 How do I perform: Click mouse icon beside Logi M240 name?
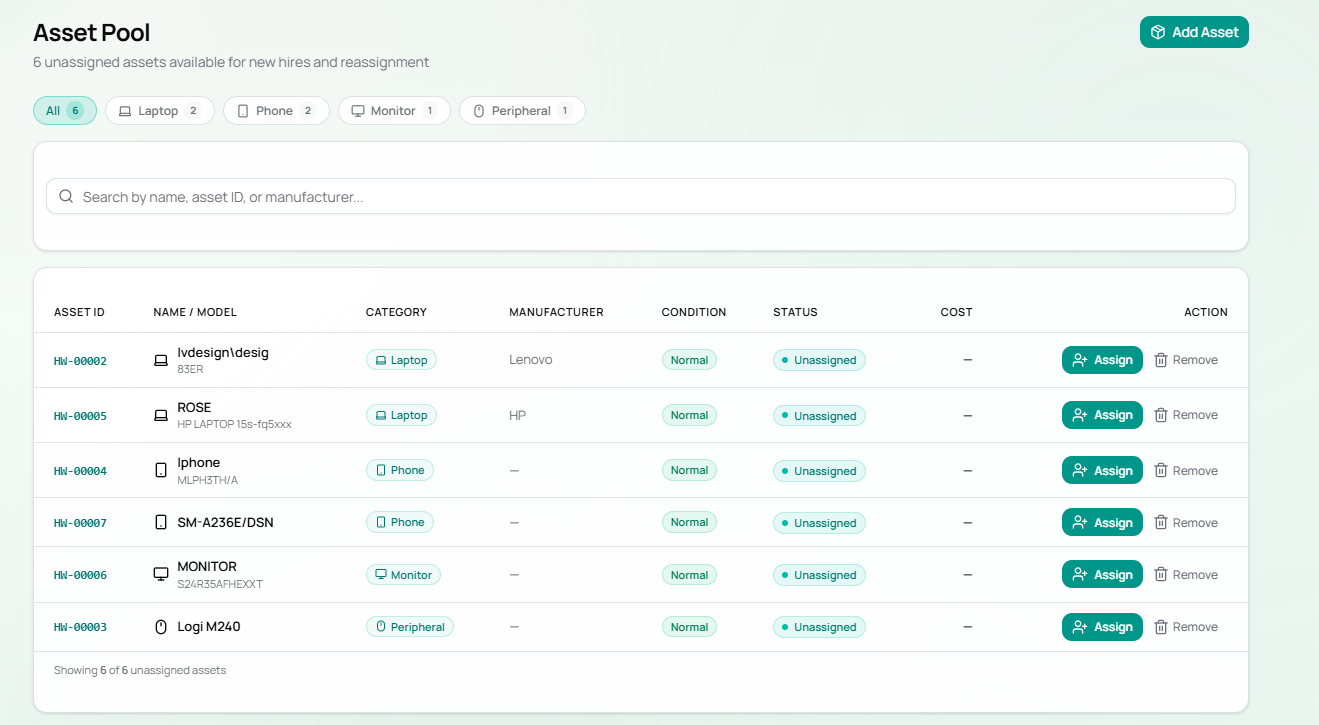coord(161,627)
